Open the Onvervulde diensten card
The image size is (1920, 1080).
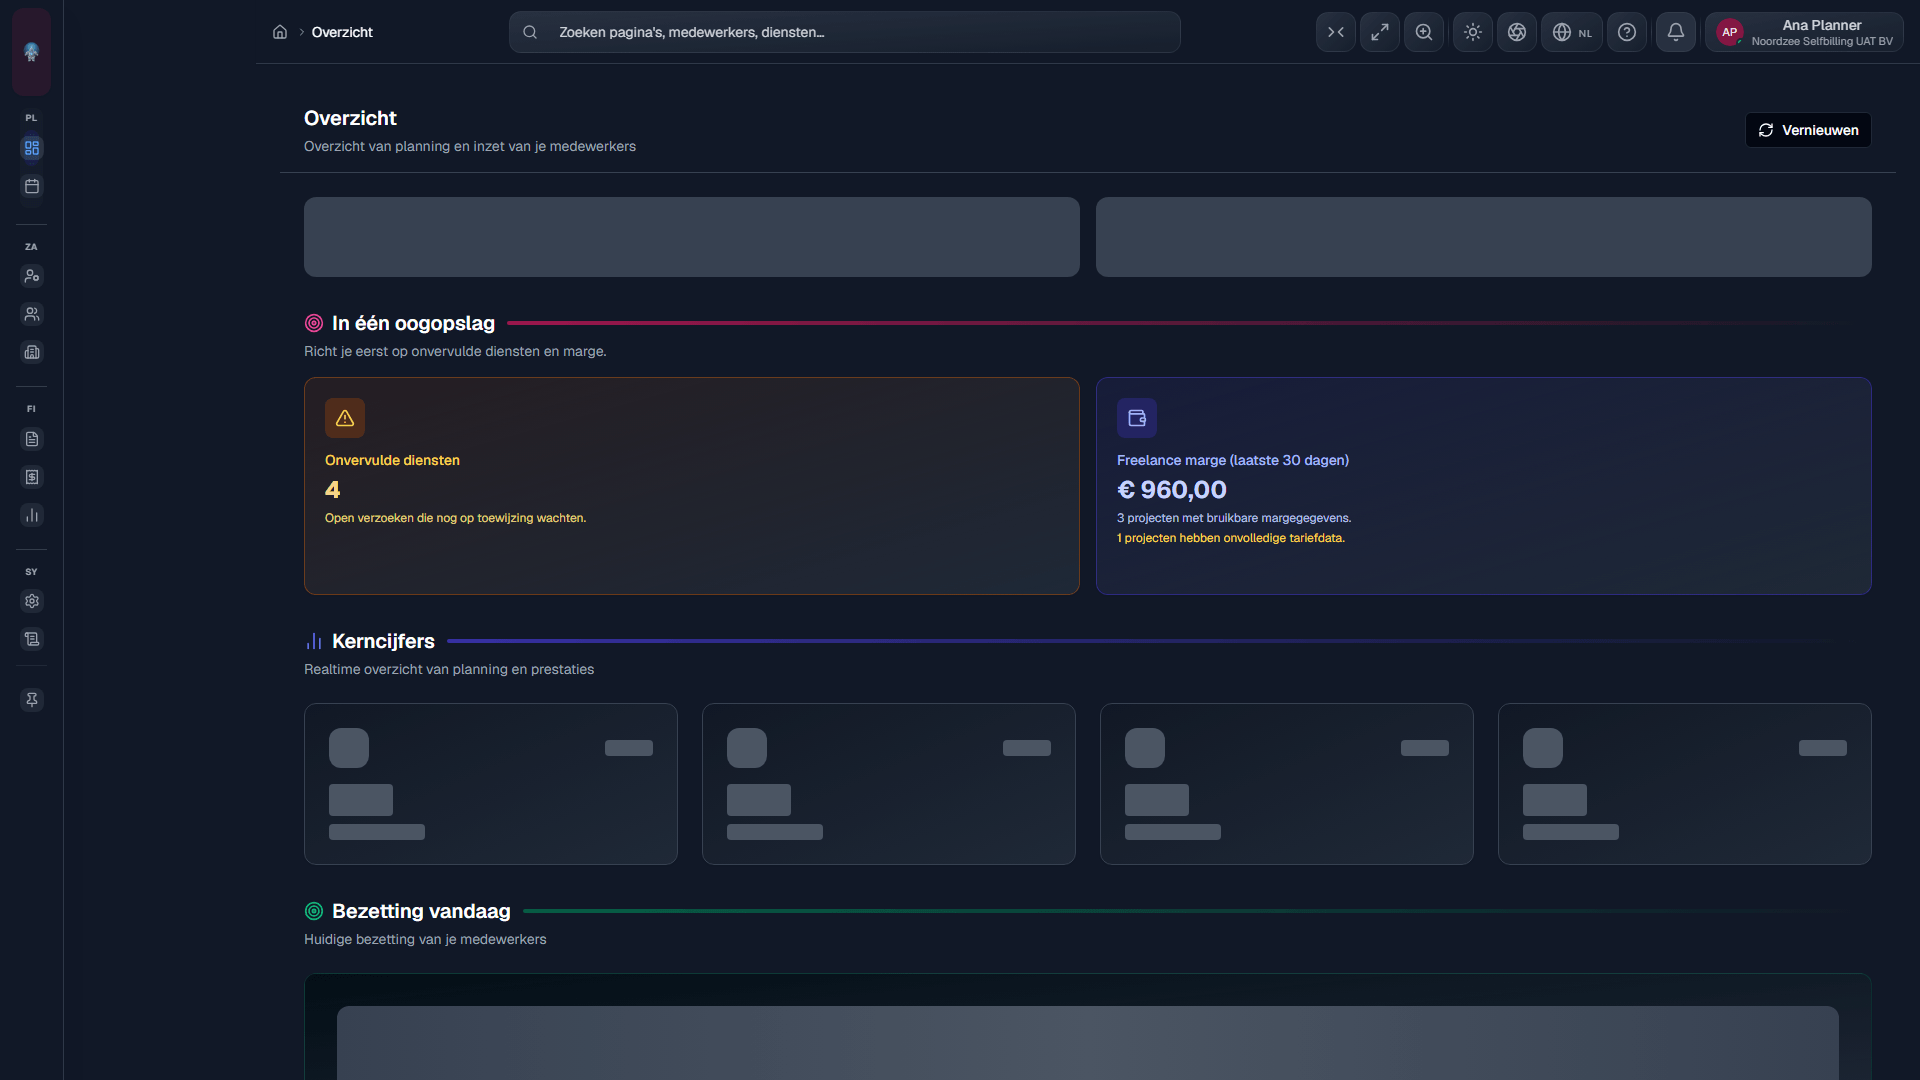692,486
